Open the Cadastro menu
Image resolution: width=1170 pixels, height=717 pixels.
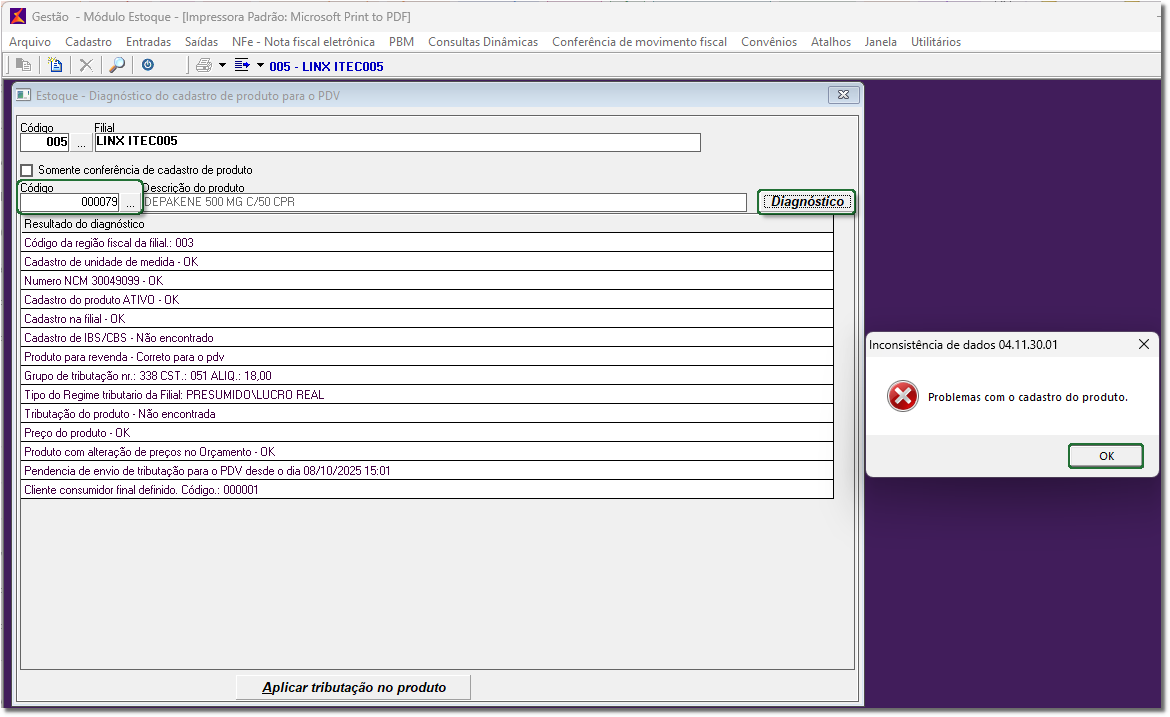pyautogui.click(x=88, y=42)
